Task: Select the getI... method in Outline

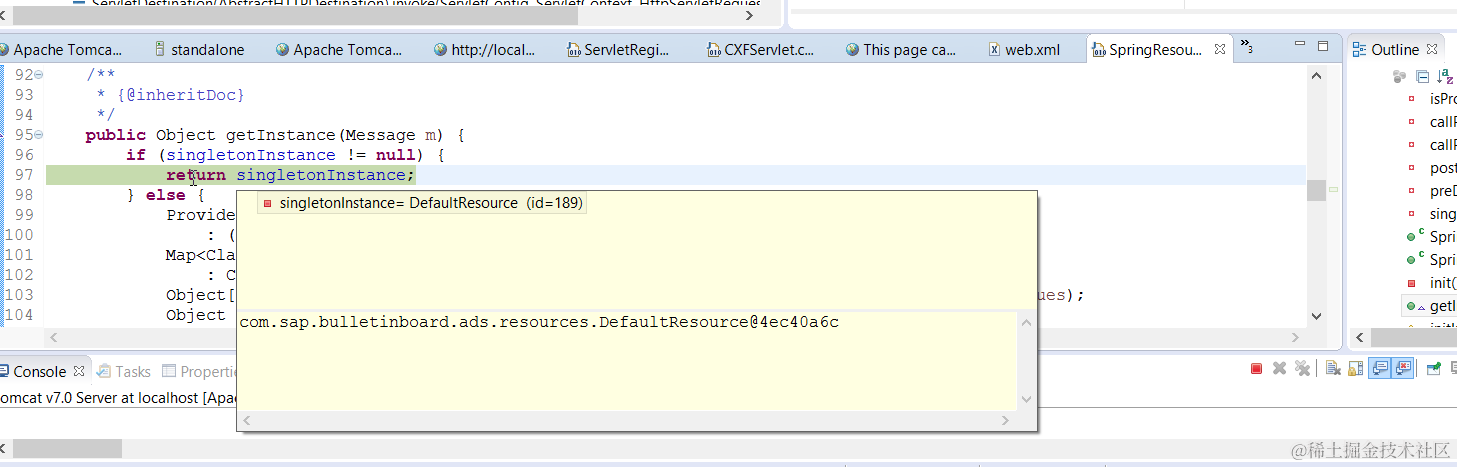Action: [1430, 306]
